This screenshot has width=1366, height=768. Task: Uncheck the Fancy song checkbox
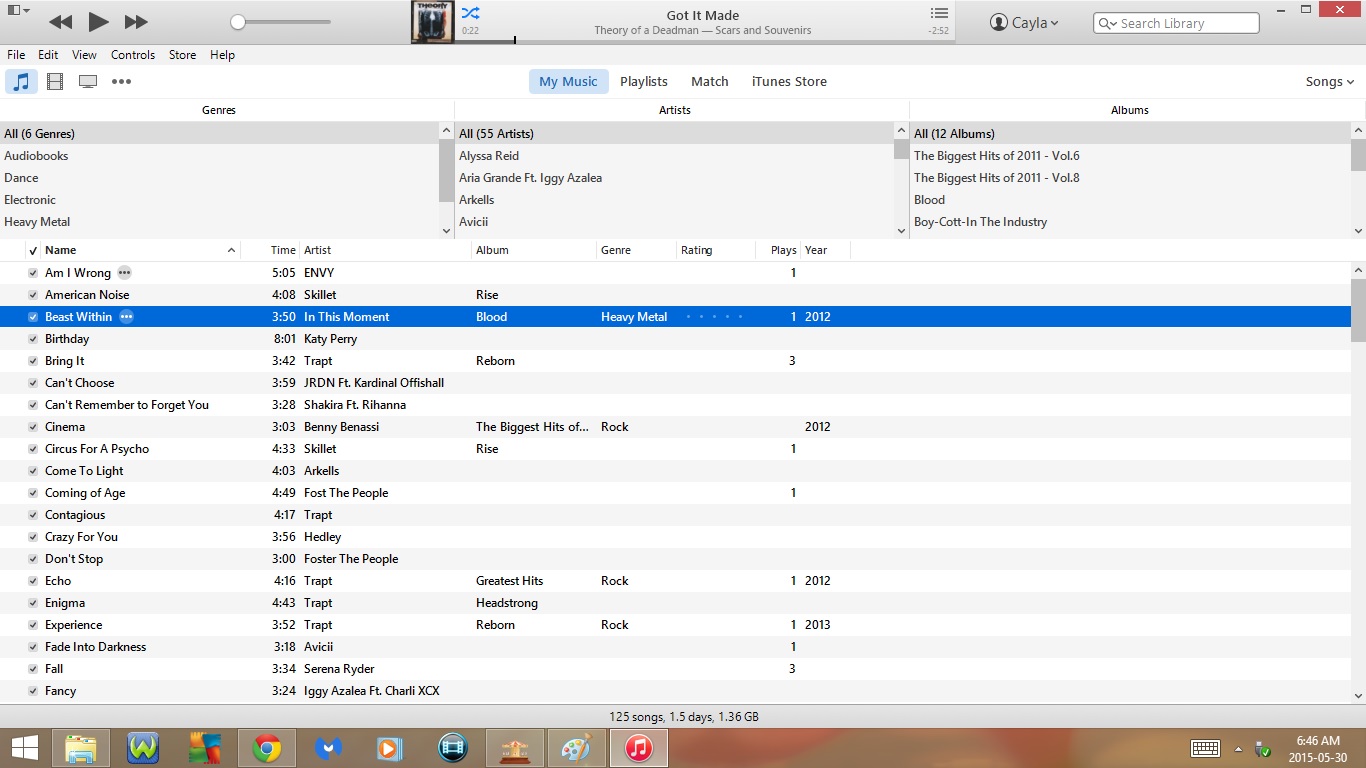33,691
